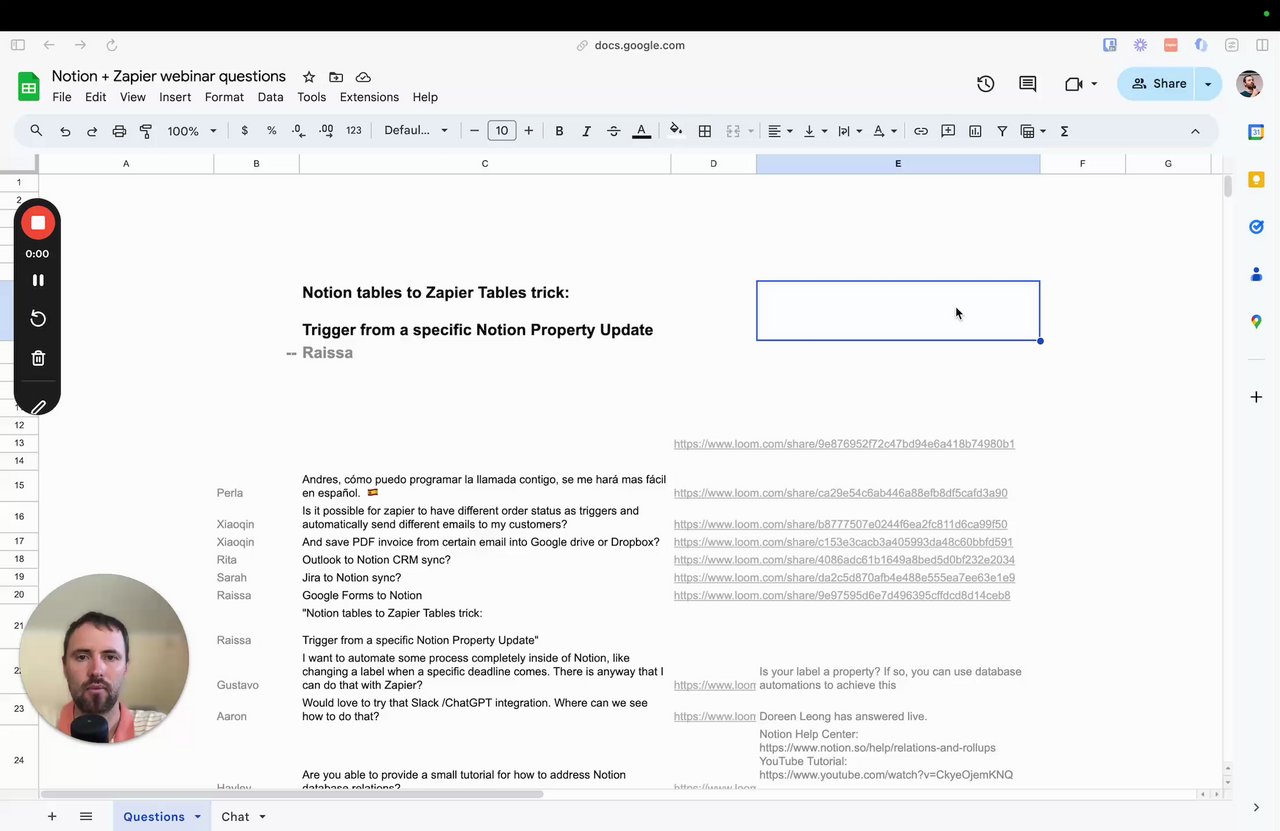
Task: Open the Sheets home icon
Action: (x=29, y=86)
